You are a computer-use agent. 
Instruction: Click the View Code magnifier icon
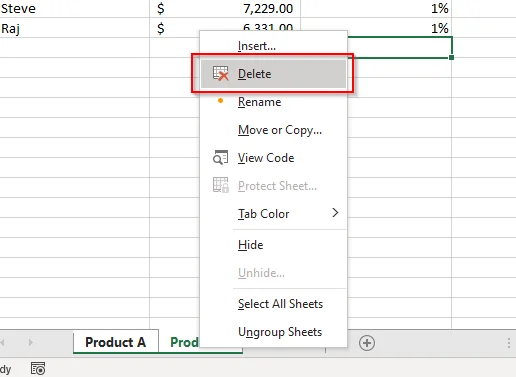coord(221,158)
